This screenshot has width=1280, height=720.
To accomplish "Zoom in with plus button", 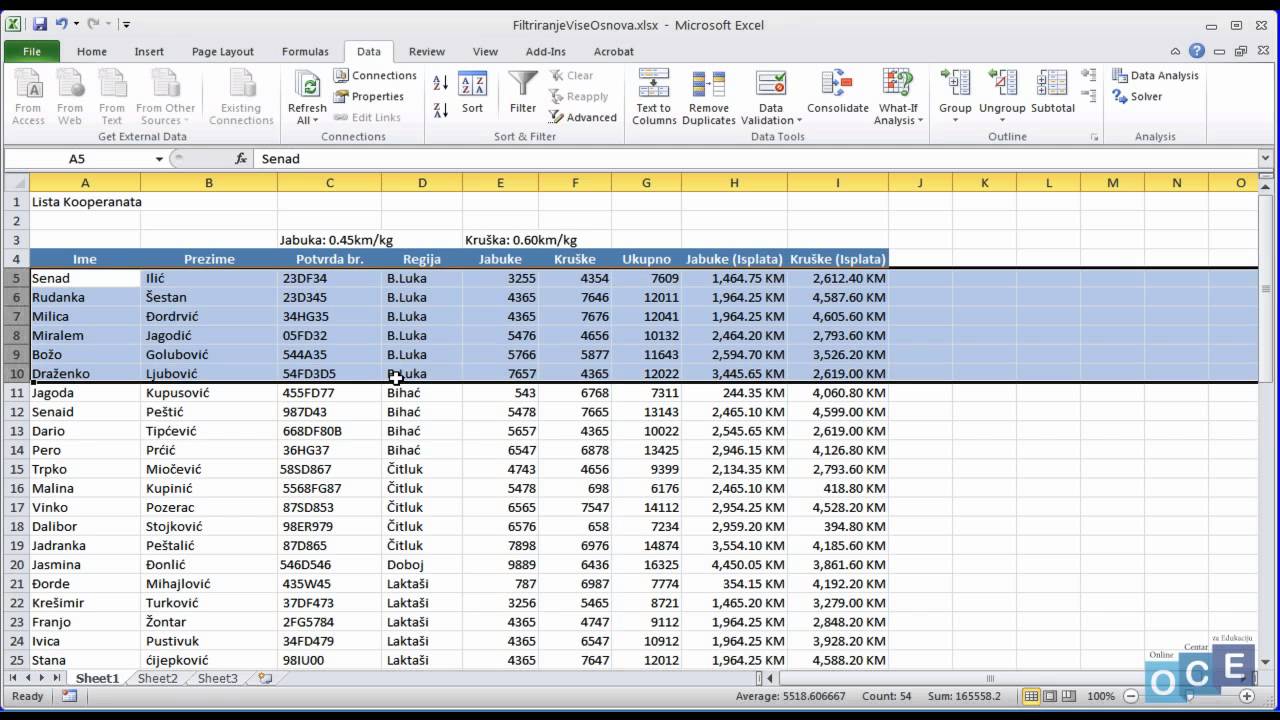I will (x=1246, y=696).
